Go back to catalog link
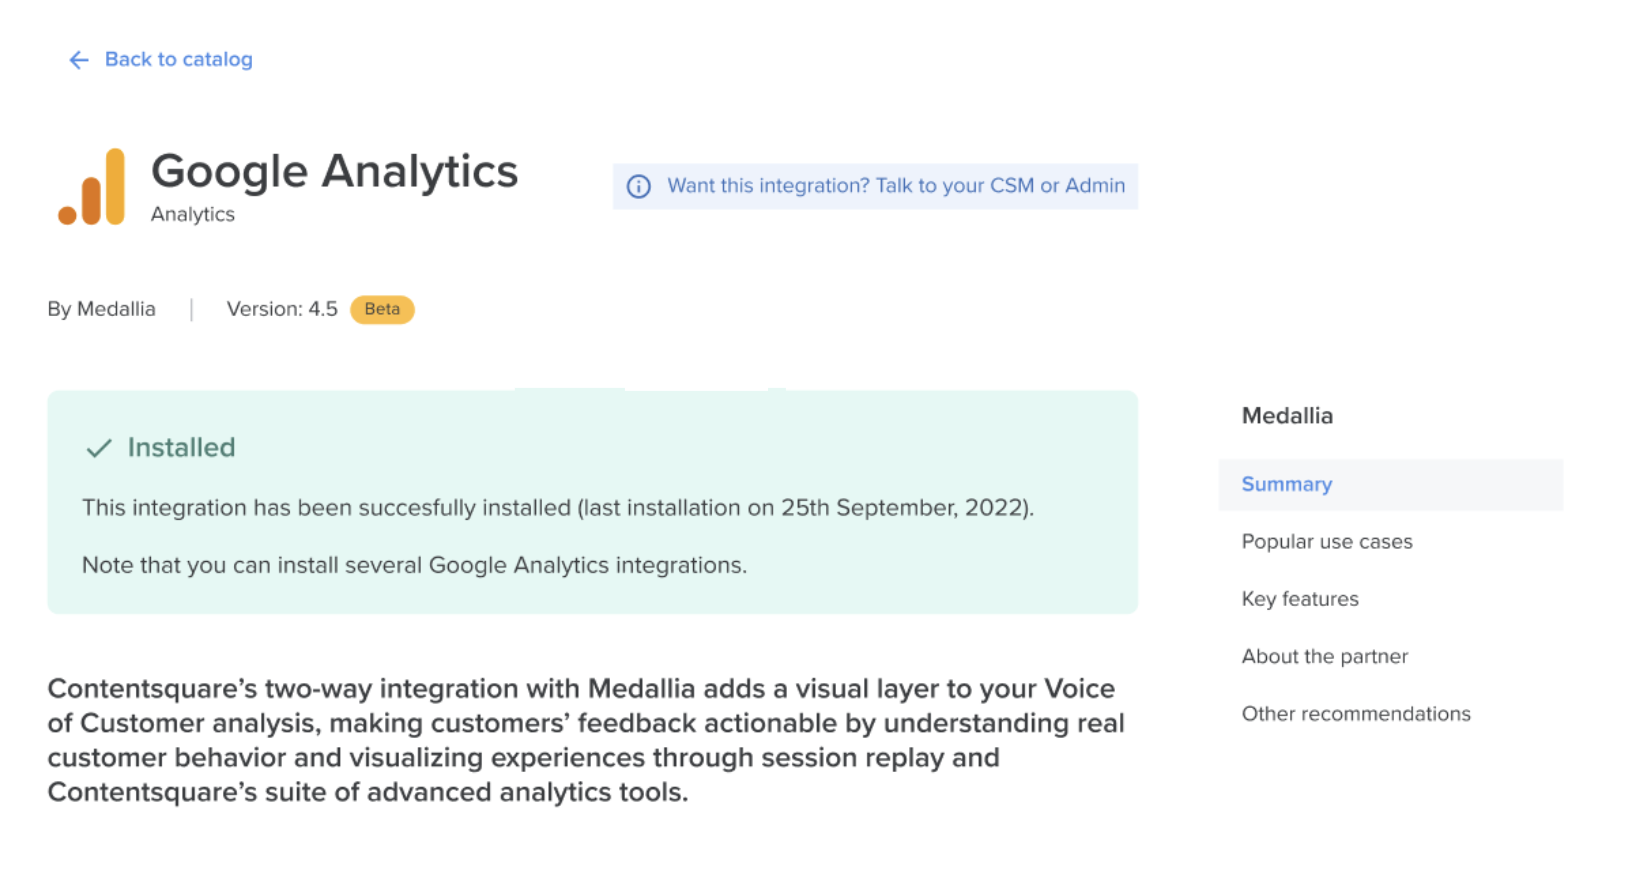1634x888 pixels. point(178,60)
